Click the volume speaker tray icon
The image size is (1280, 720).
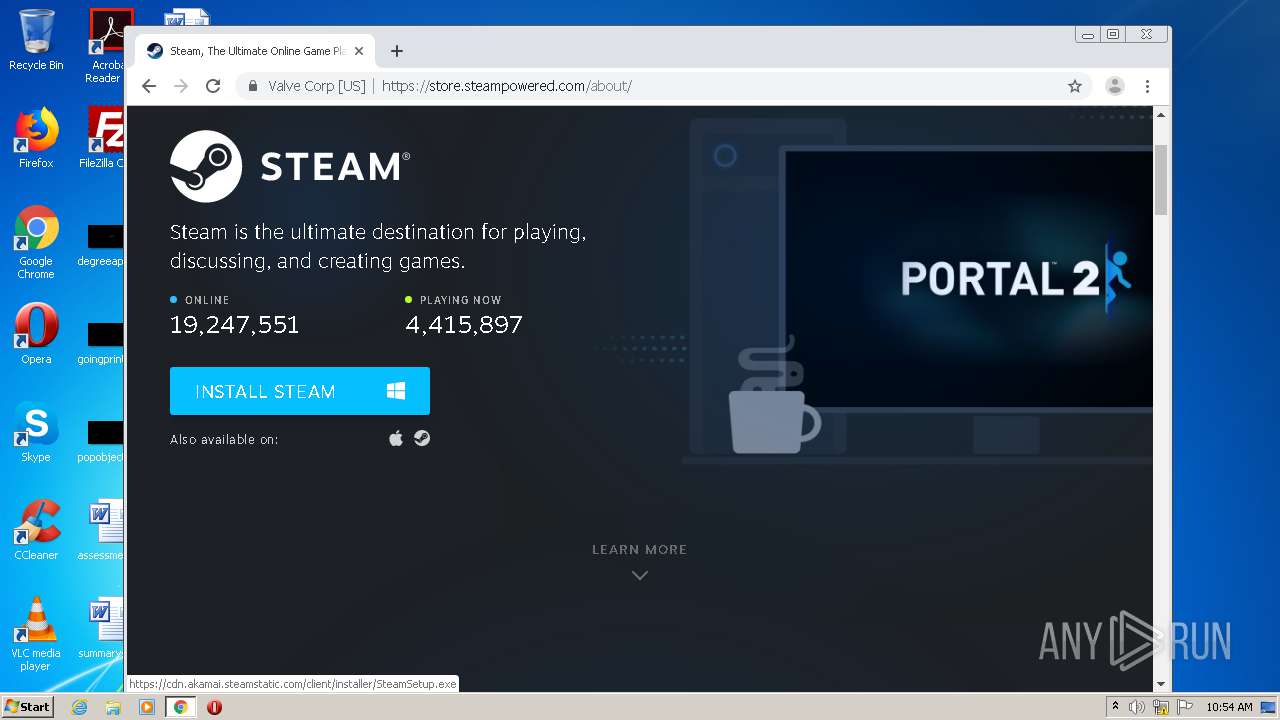[1137, 707]
